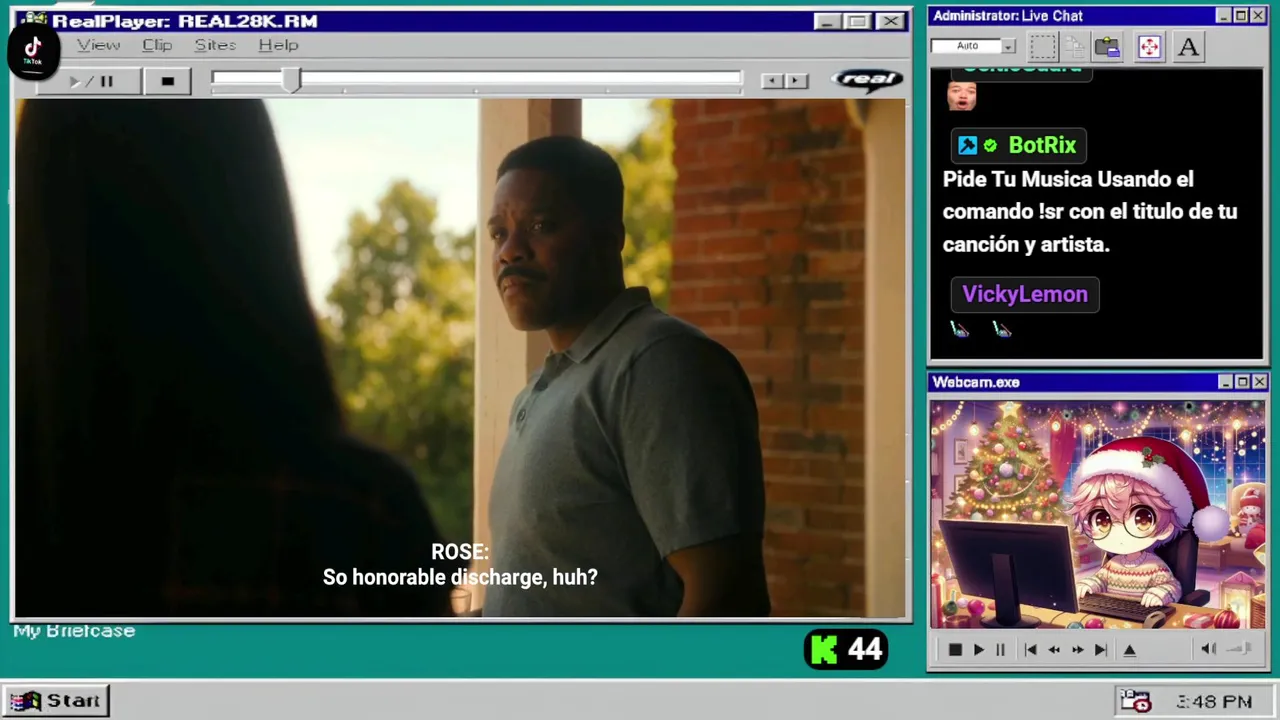Click the task scheduler tray icon
Screen dimensions: 1280x720
point(1135,701)
